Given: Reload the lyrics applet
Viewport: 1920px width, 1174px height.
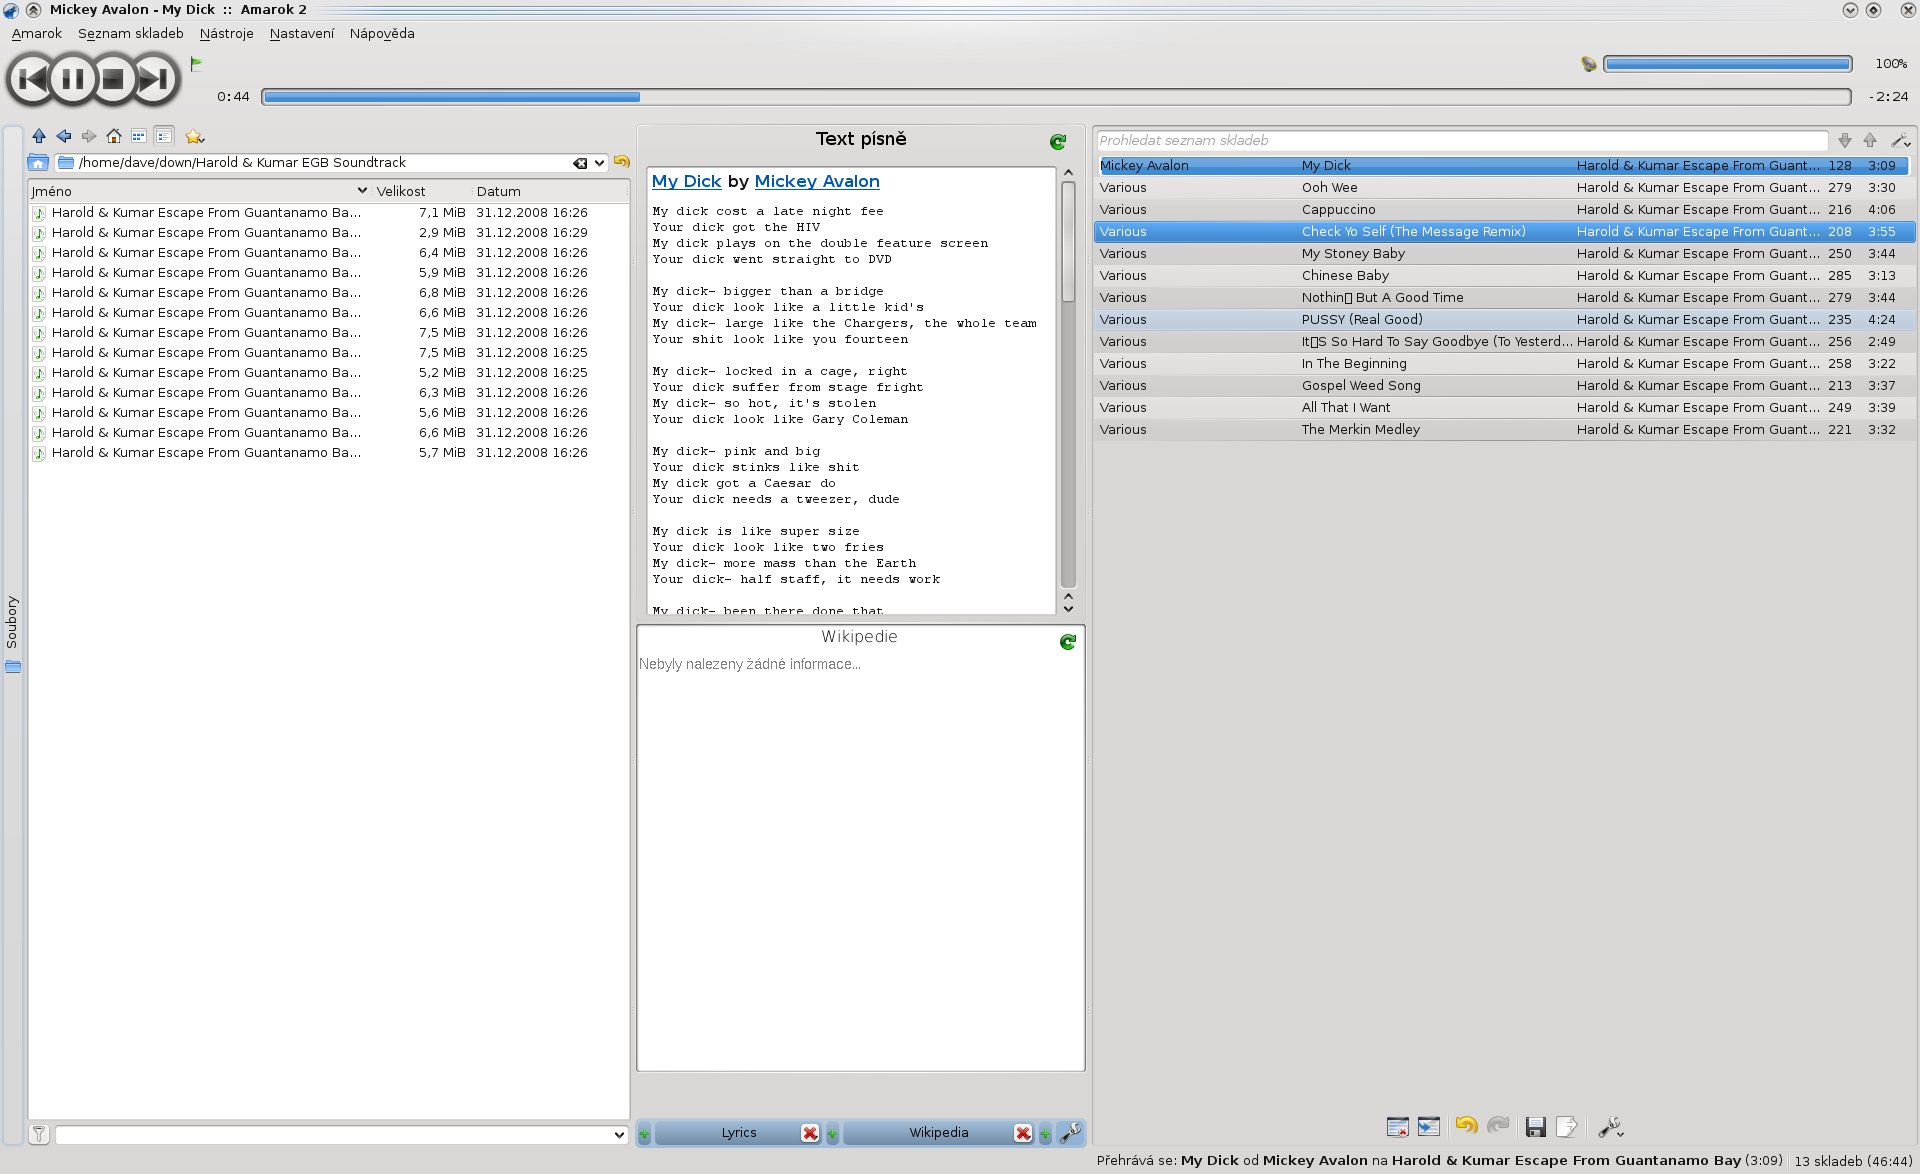Looking at the screenshot, I should click(1058, 142).
